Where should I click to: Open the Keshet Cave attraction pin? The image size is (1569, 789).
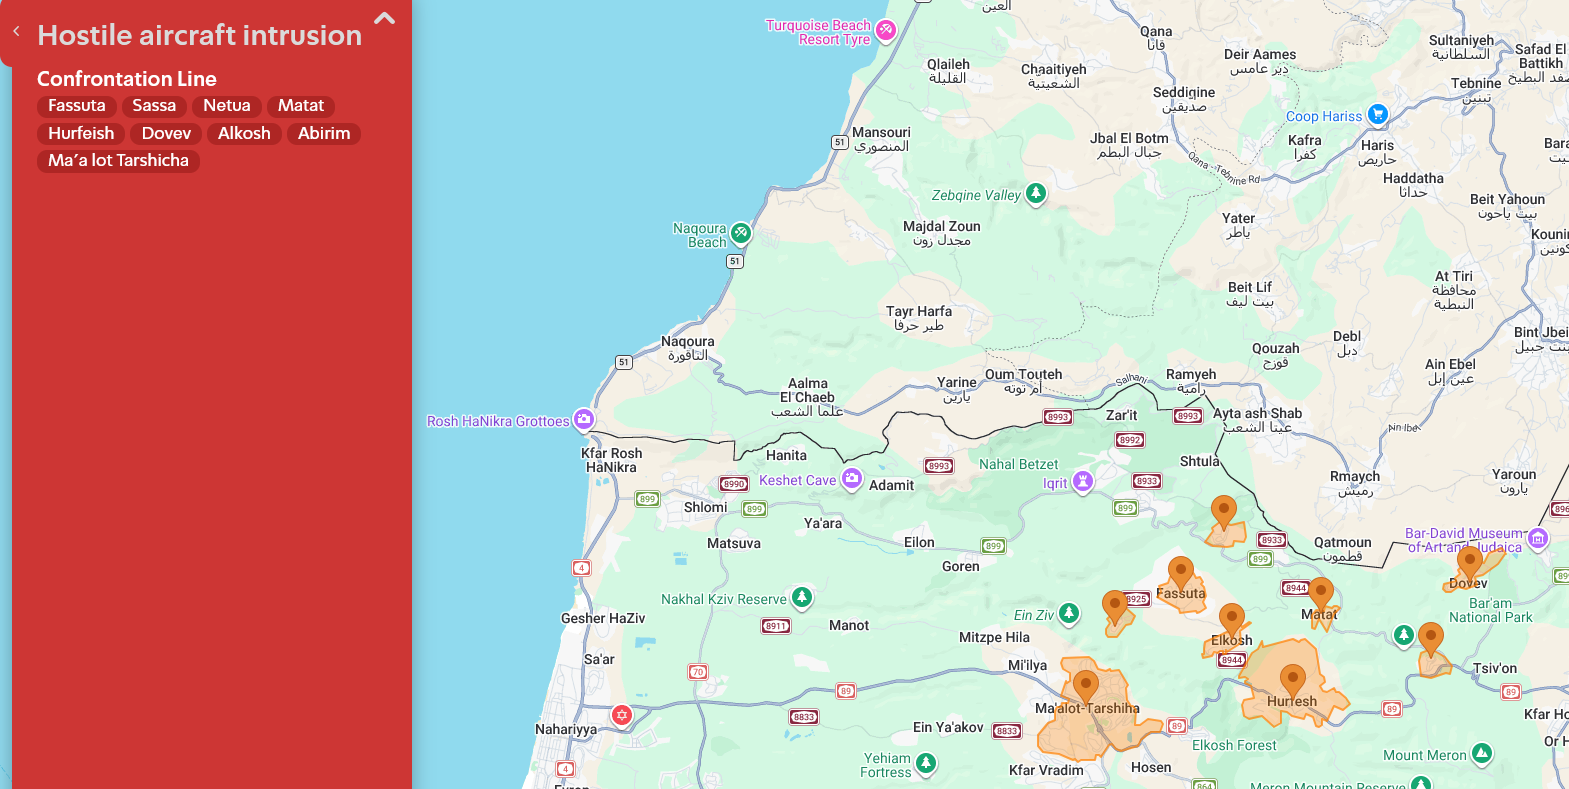pyautogui.click(x=851, y=478)
